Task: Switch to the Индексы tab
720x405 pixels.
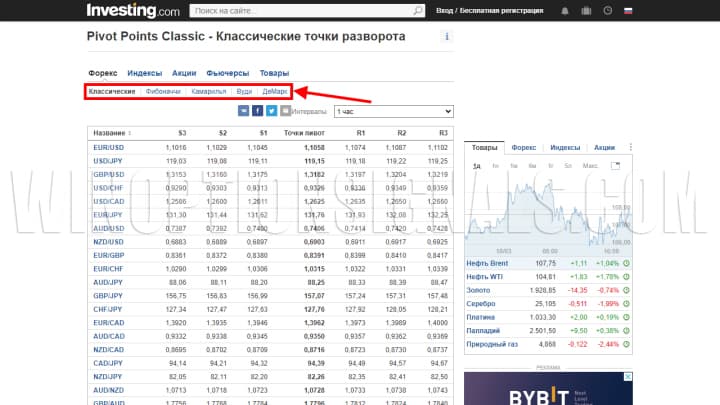Action: 145,73
